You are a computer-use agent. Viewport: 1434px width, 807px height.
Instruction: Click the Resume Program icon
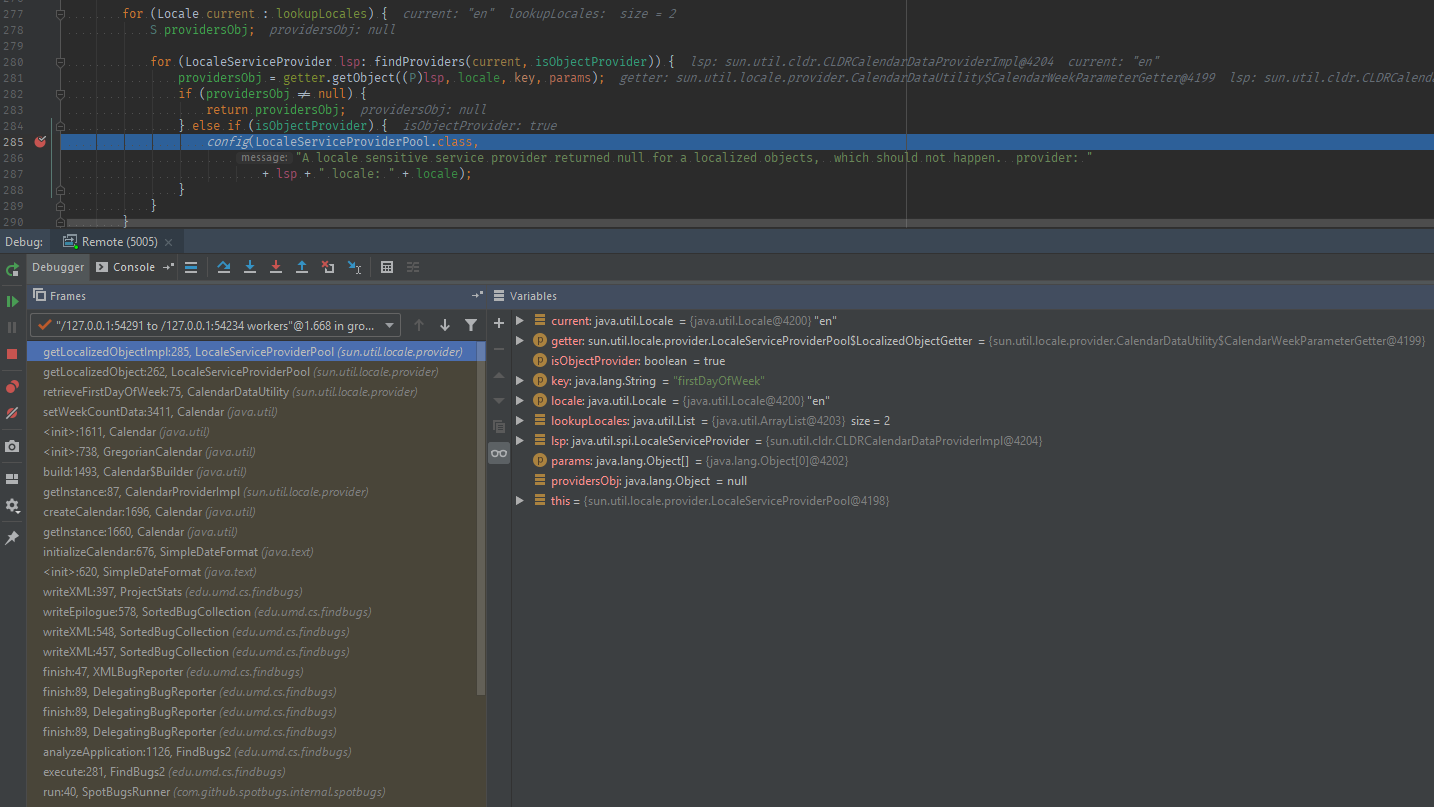click(x=13, y=301)
